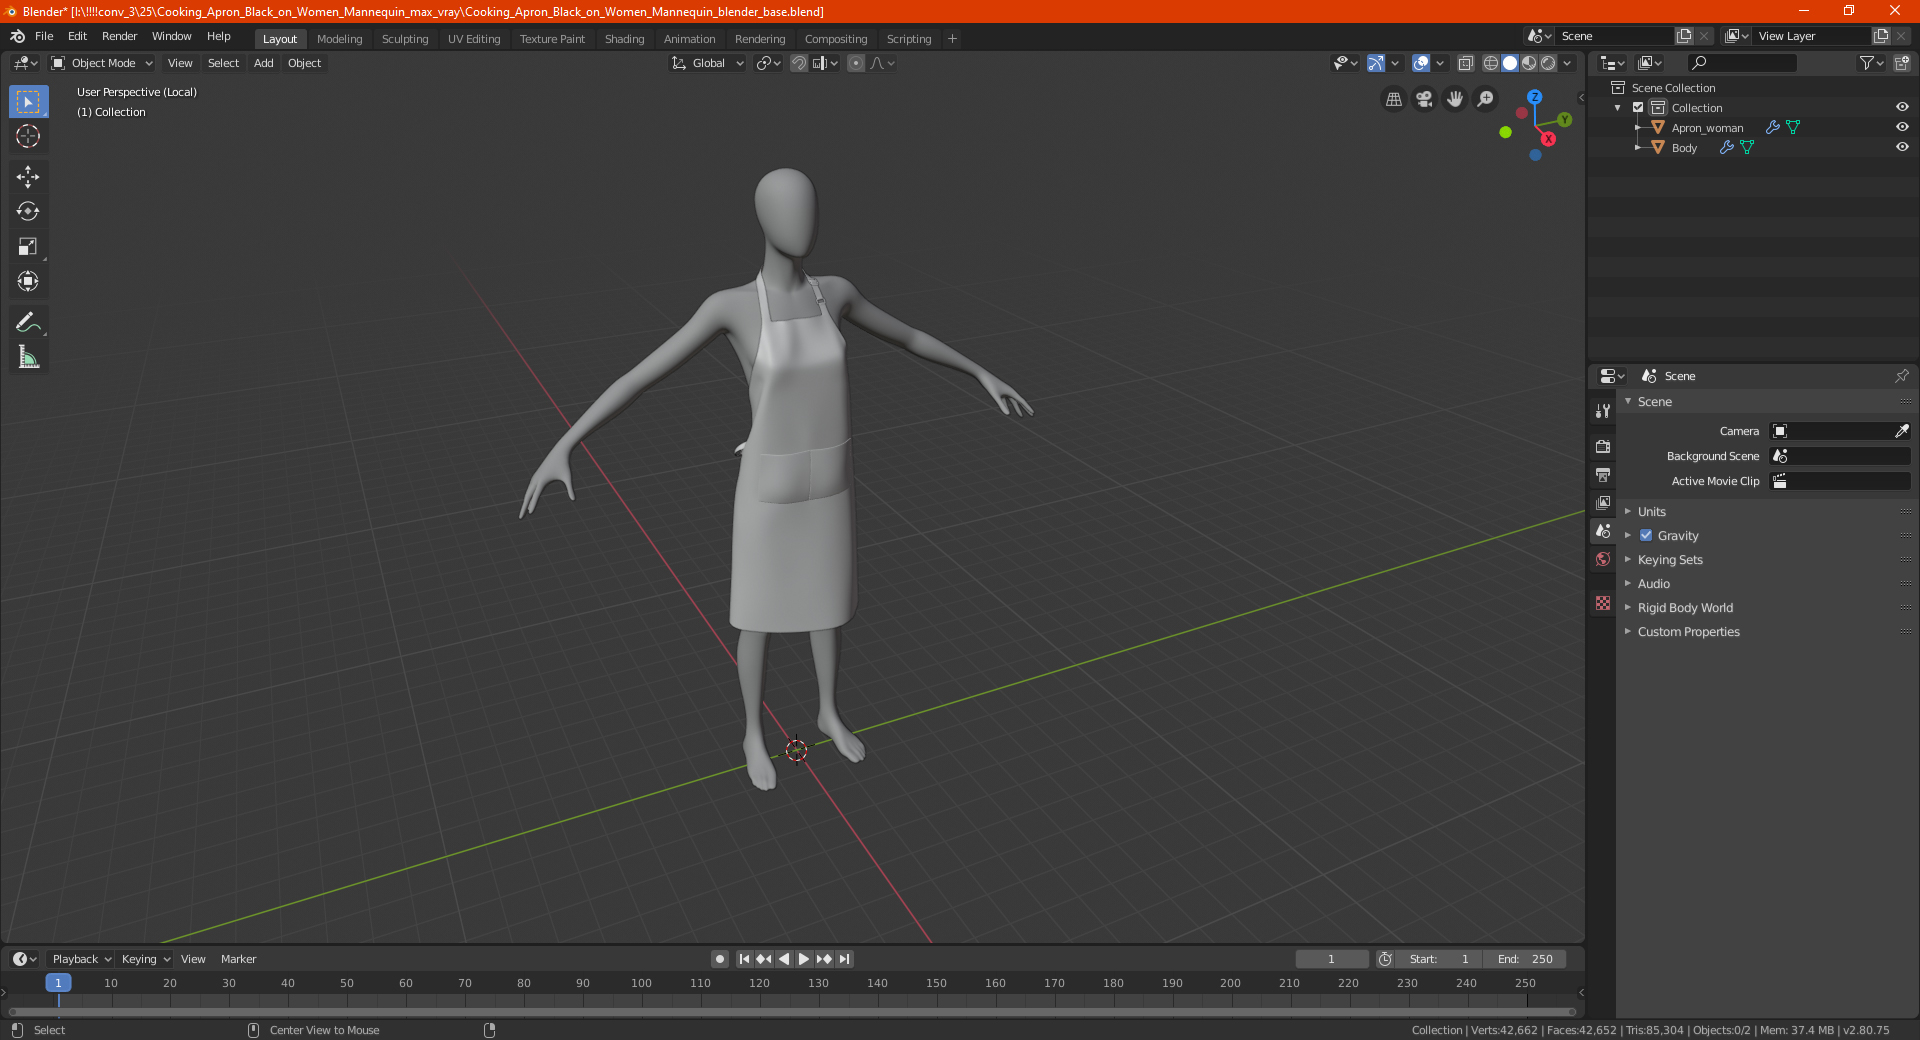Screen dimensions: 1920x1040
Task: Open Texture properties checkered tab
Action: (1603, 603)
